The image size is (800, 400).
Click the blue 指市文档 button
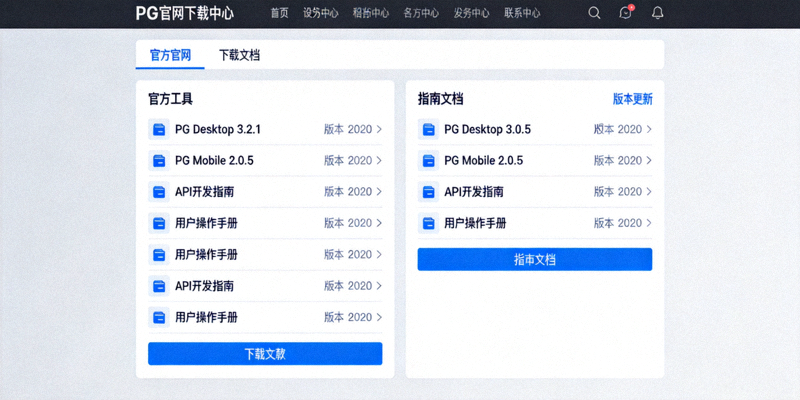[x=535, y=259]
